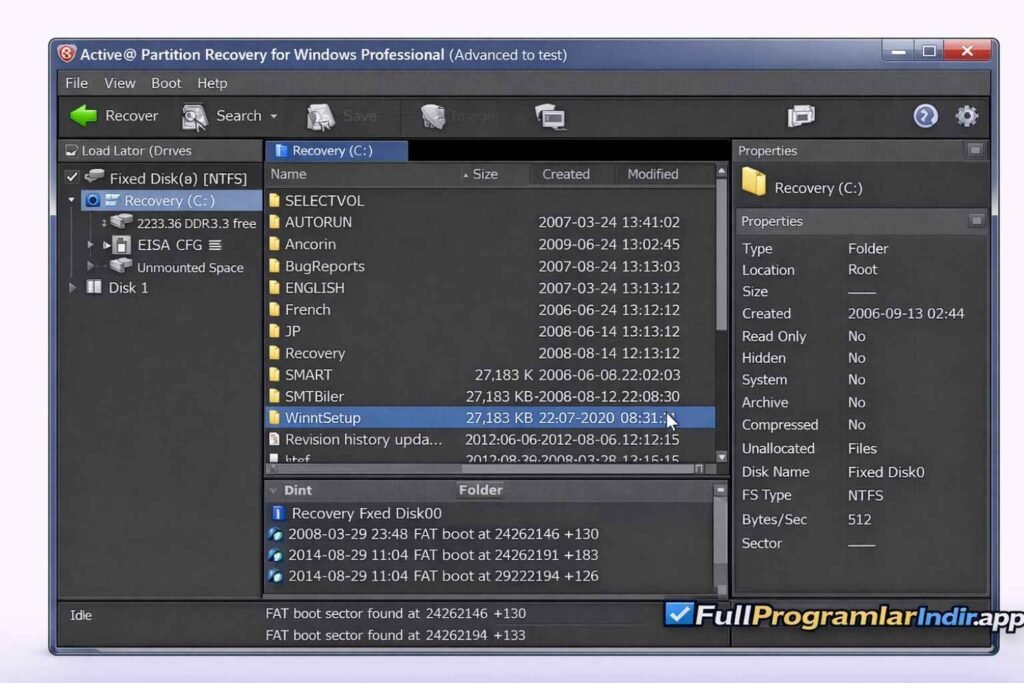Click the display icon next to Image tool
The width and height of the screenshot is (1024, 683).
point(550,116)
